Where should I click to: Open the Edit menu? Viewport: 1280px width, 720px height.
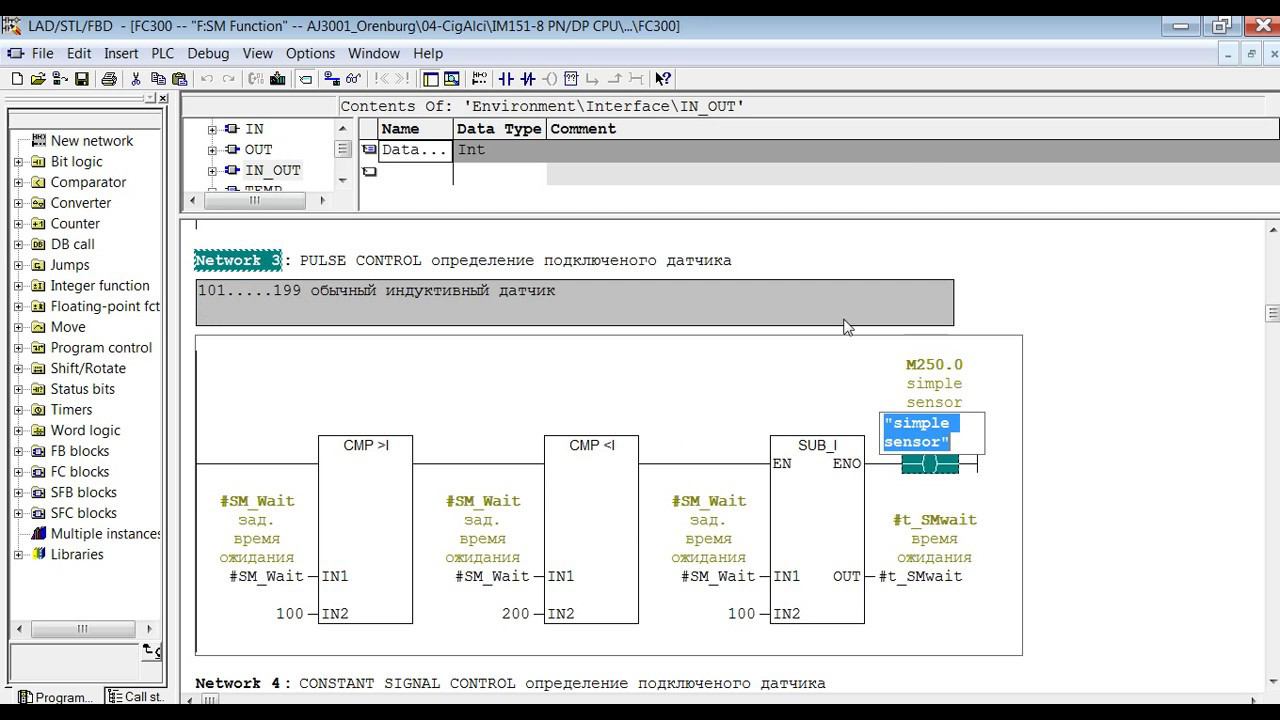pos(79,54)
